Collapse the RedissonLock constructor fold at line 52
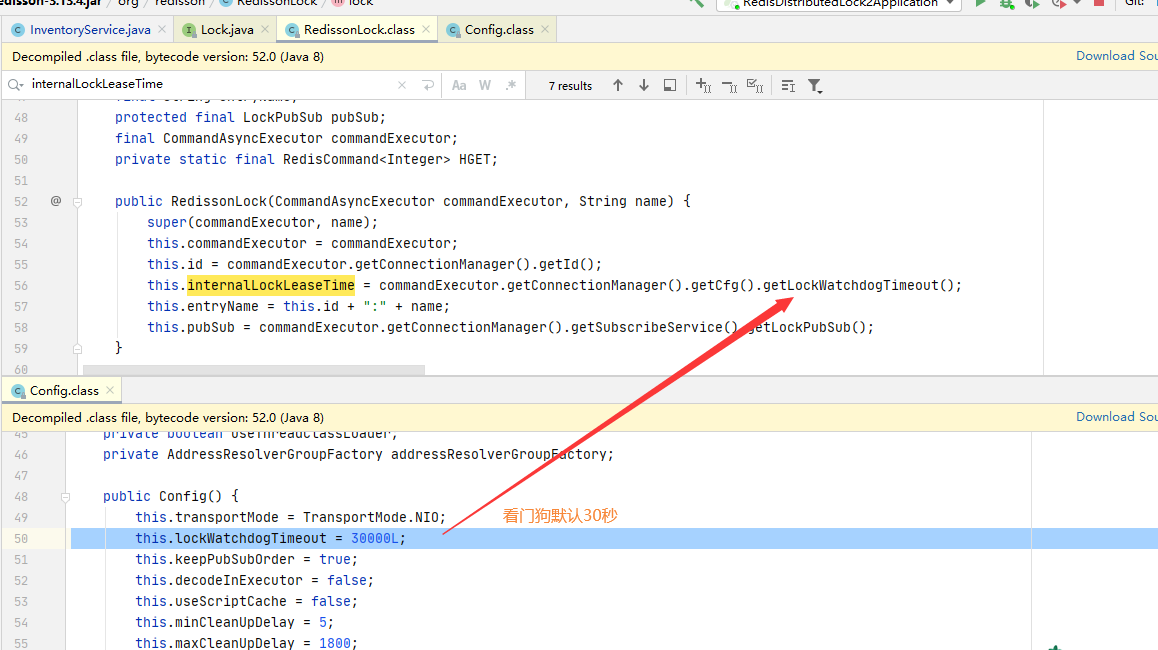Image resolution: width=1158 pixels, height=650 pixels. coord(78,202)
